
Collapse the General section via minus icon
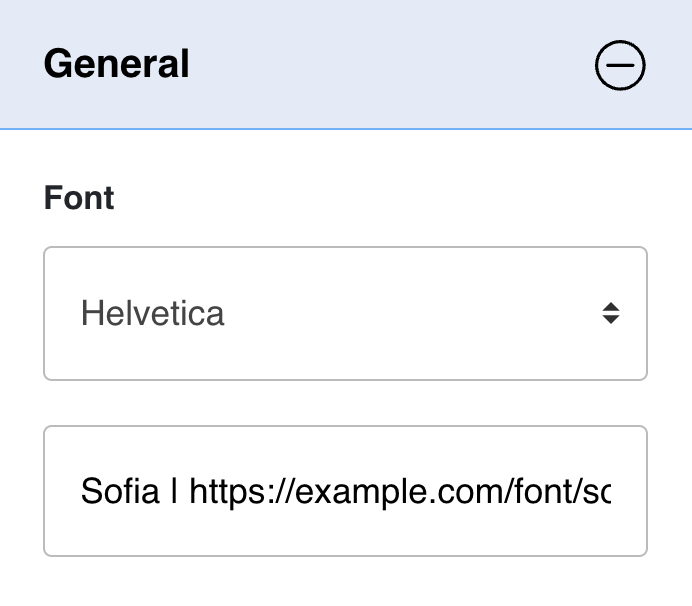click(620, 65)
